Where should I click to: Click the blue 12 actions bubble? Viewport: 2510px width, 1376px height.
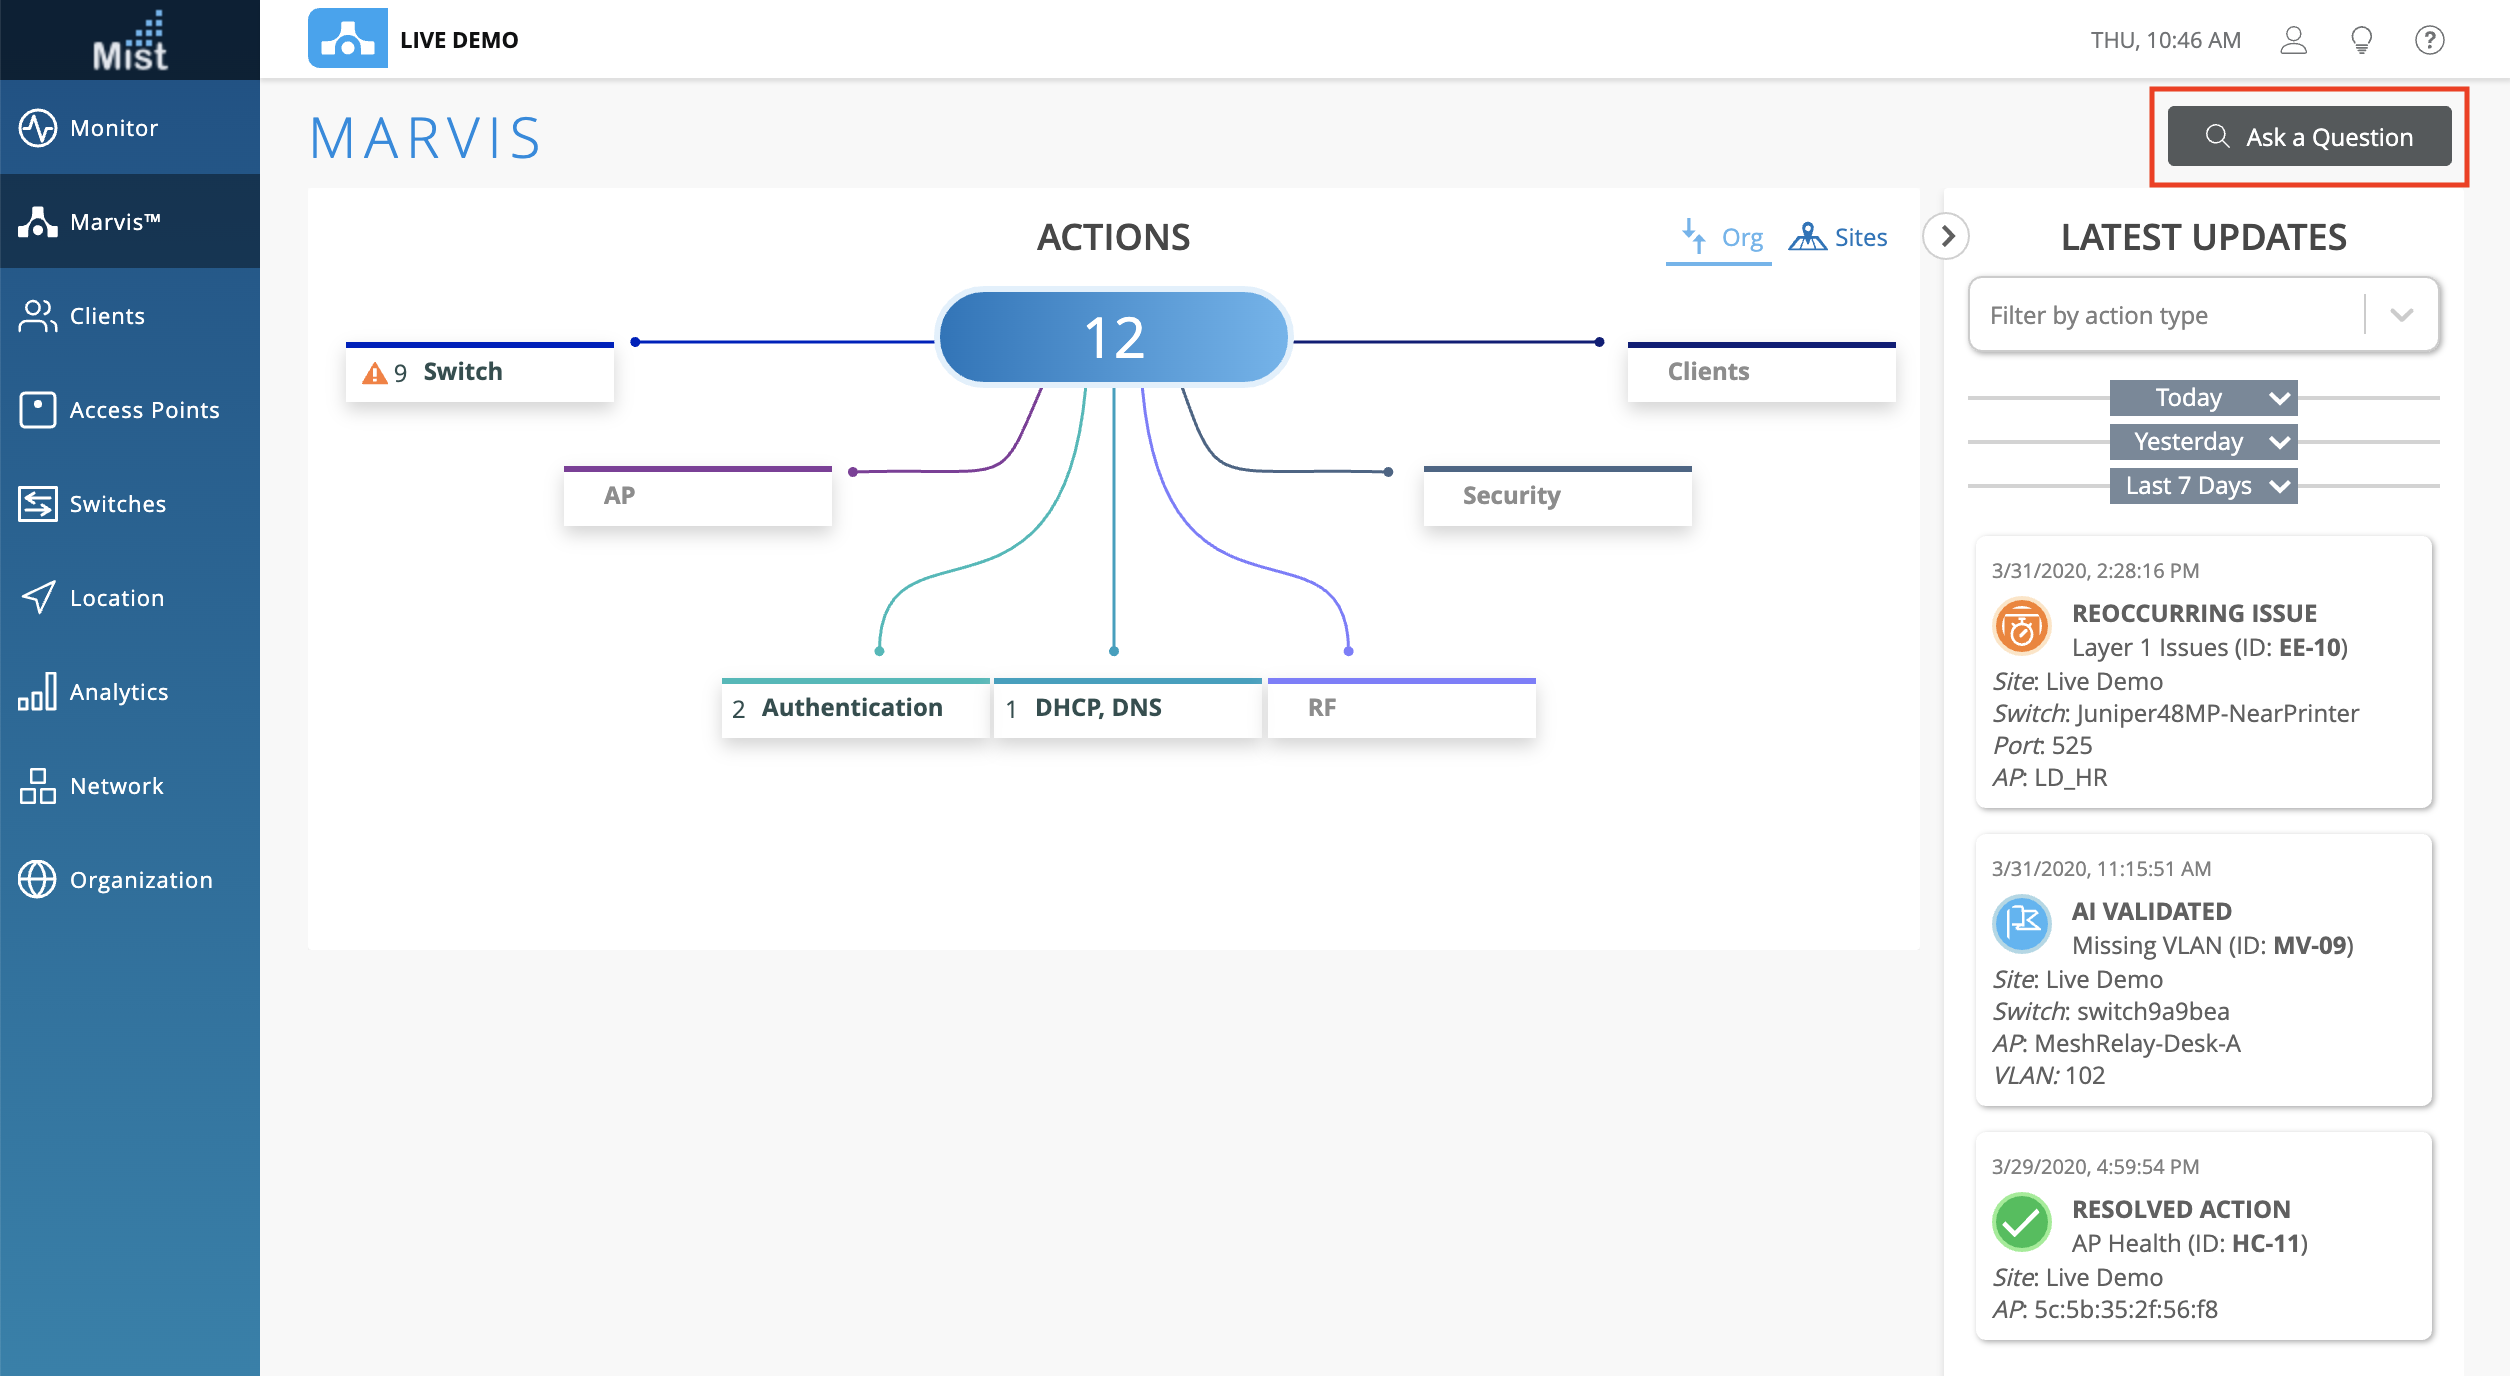1114,338
